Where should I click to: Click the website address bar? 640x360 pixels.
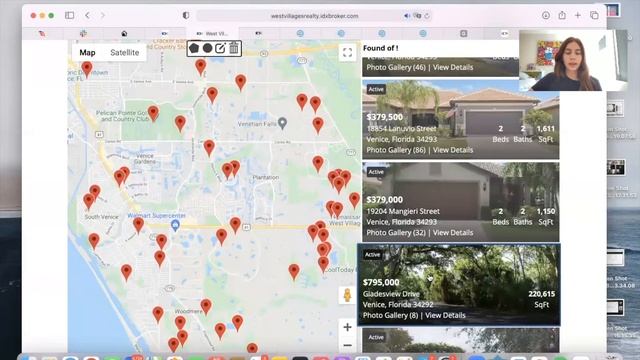point(314,16)
